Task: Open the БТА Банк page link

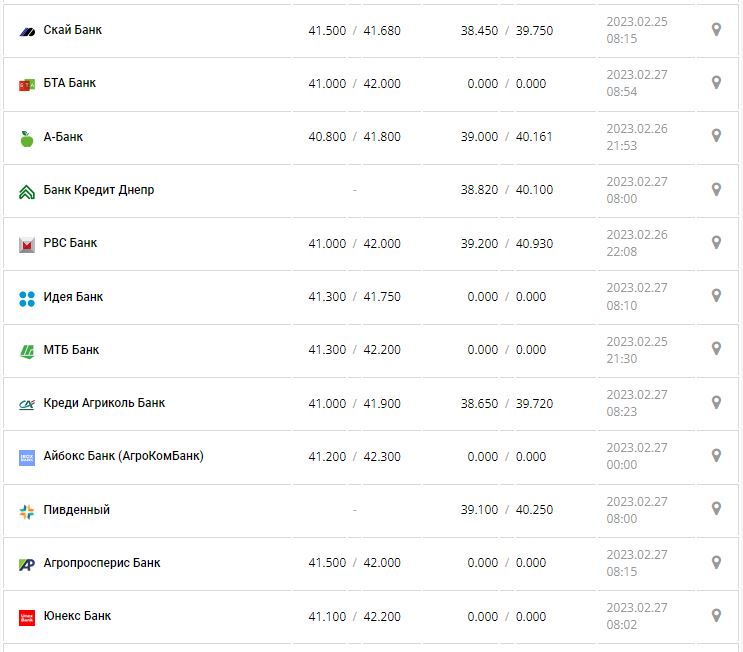Action: click(70, 83)
